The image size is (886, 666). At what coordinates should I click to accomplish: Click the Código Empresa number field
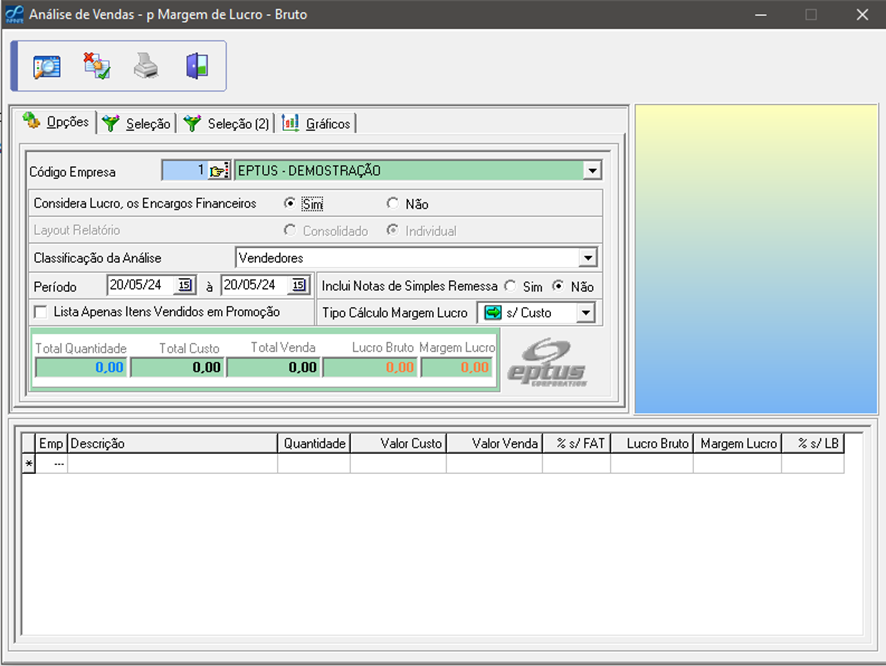pyautogui.click(x=184, y=171)
